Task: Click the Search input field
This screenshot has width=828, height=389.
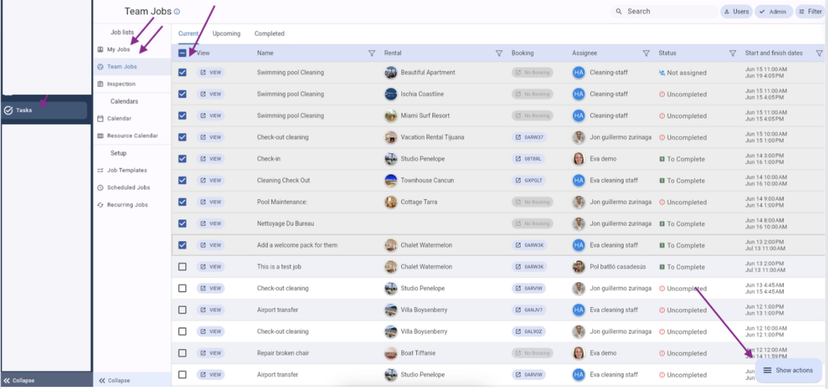Action: pyautogui.click(x=664, y=12)
